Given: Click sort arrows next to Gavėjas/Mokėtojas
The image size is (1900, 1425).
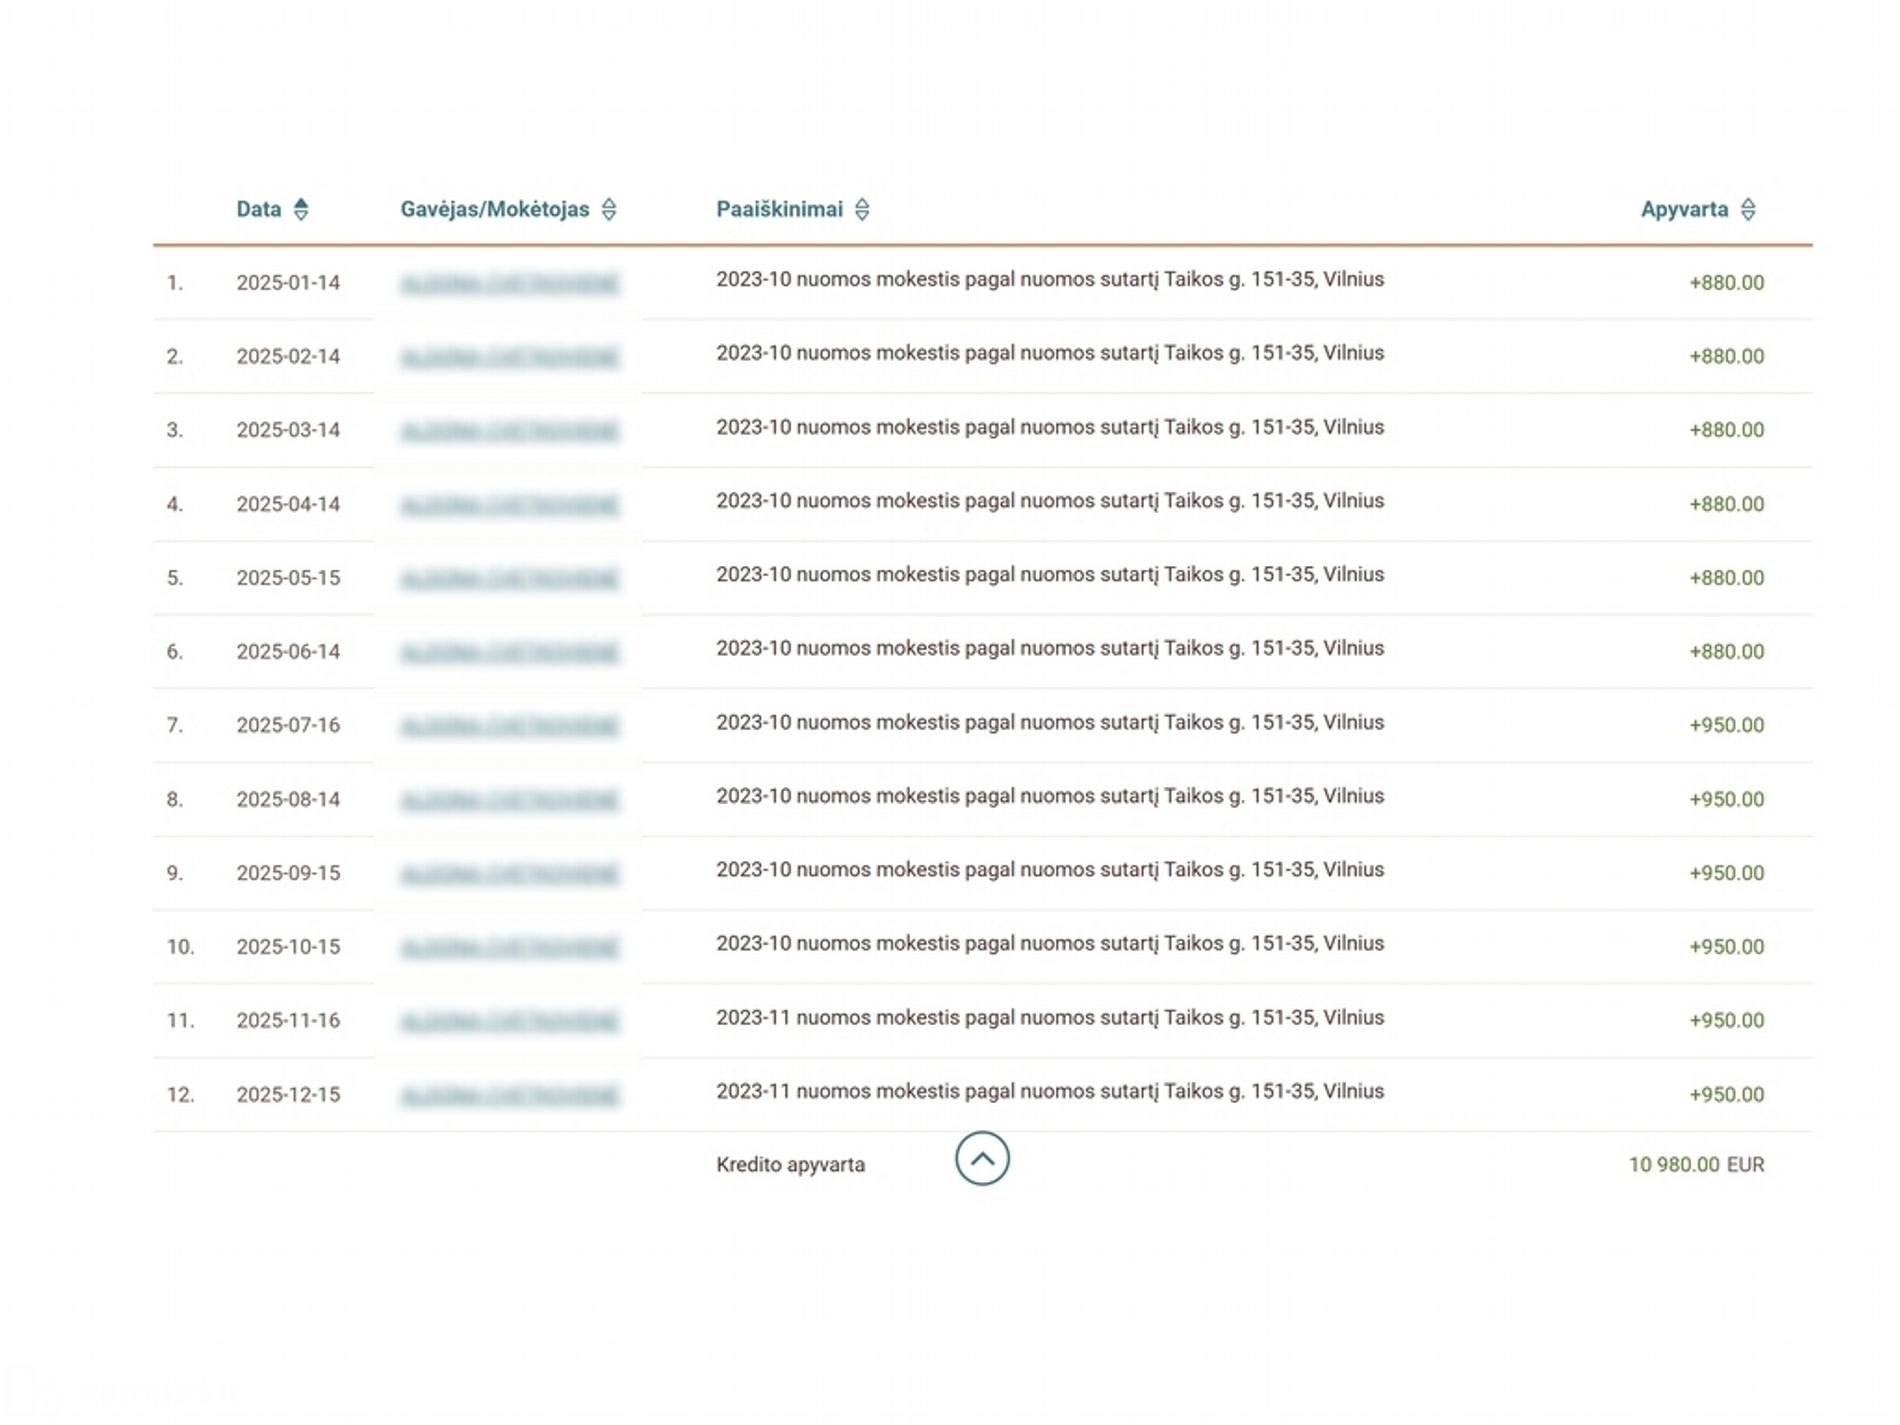Looking at the screenshot, I should pyautogui.click(x=608, y=209).
